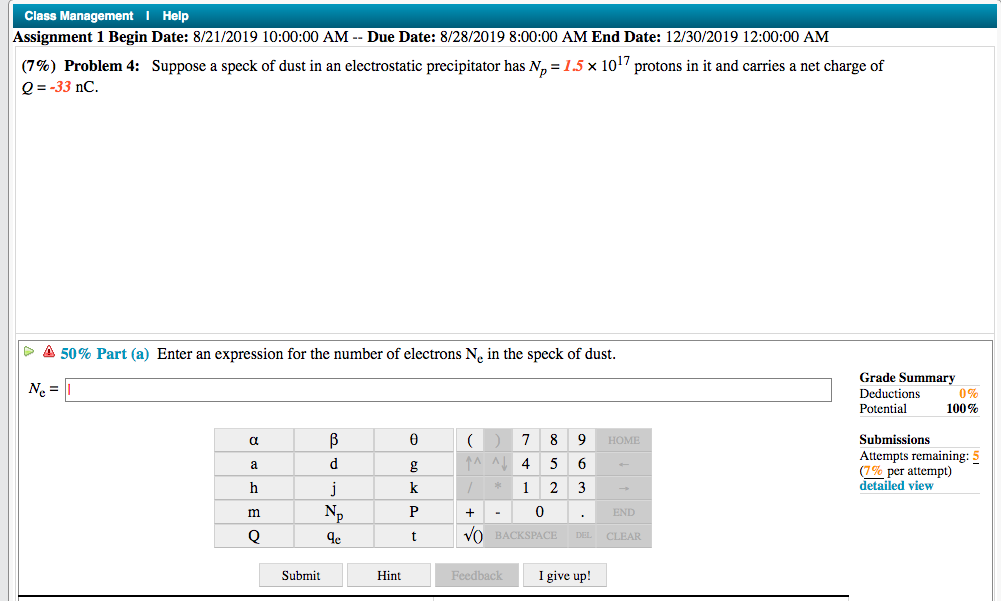Insert the Q variable from the keypad
Viewport: 1001px width, 601px height.
click(x=254, y=536)
